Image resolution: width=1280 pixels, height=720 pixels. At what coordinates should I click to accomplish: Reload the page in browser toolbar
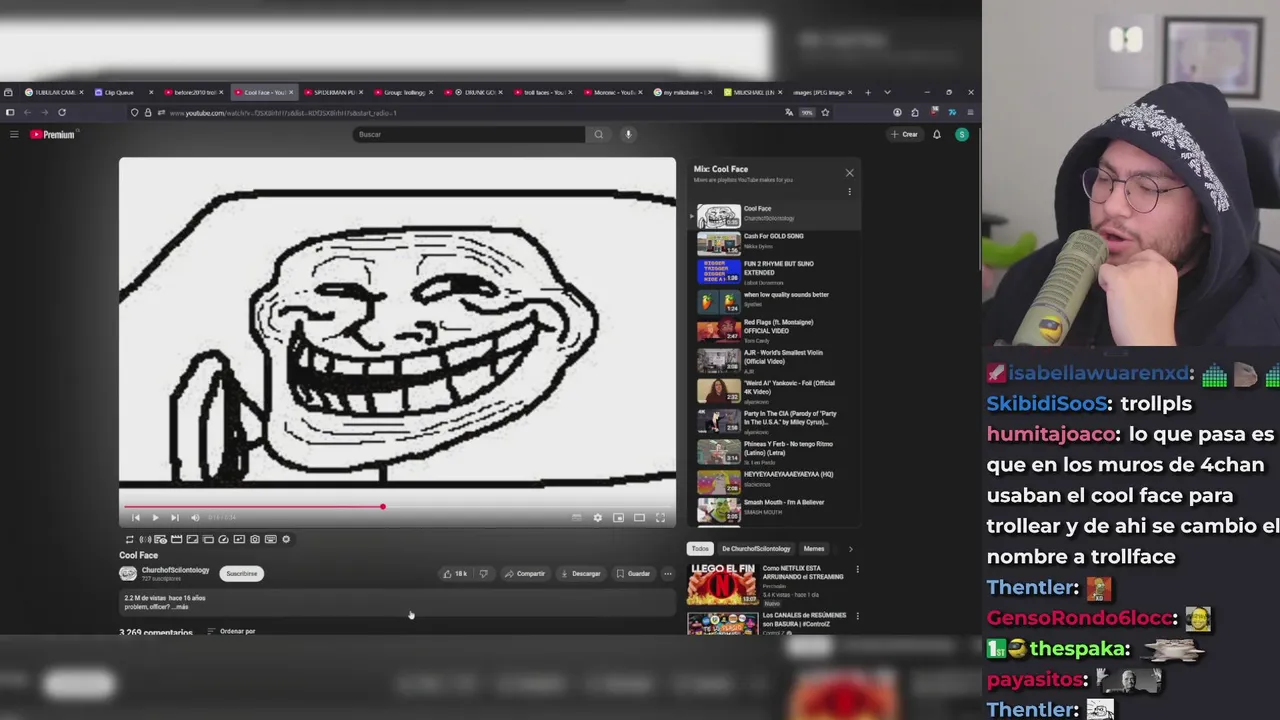[62, 113]
